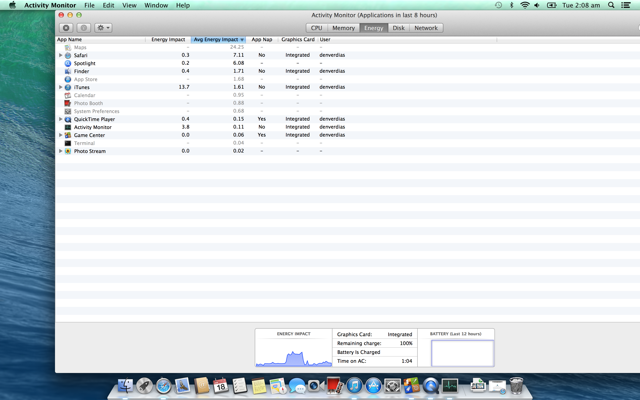640x400 pixels.
Task: Open Spotlight search in the menu bar
Action: [x=611, y=5]
